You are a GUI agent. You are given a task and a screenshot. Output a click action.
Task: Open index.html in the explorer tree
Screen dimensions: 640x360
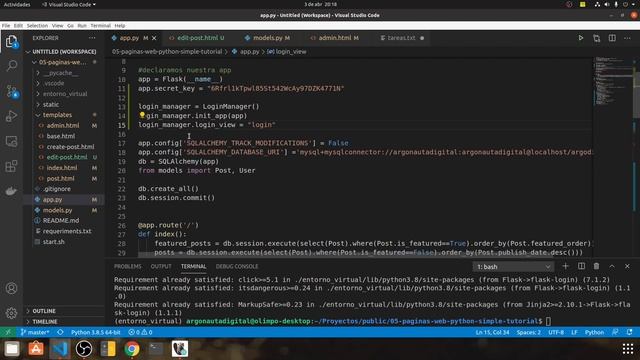tap(62, 168)
